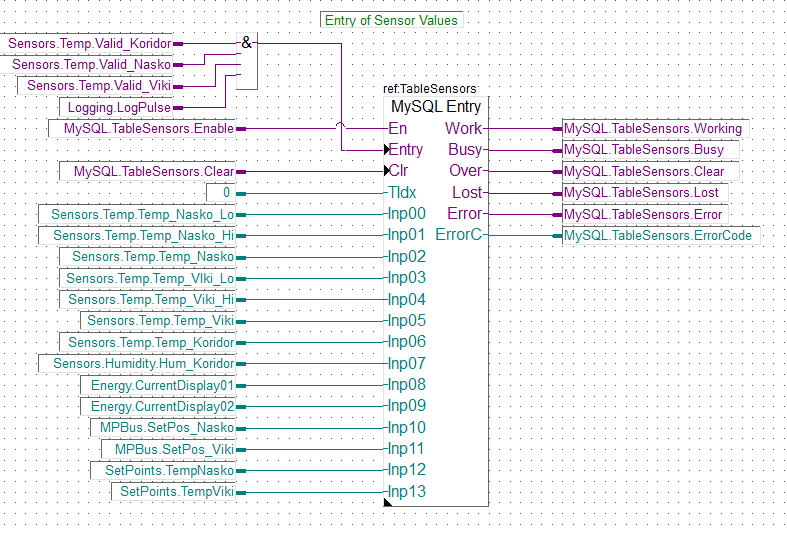Select the Inp02 input pin
Screen dimensions: 787x533
(407, 256)
